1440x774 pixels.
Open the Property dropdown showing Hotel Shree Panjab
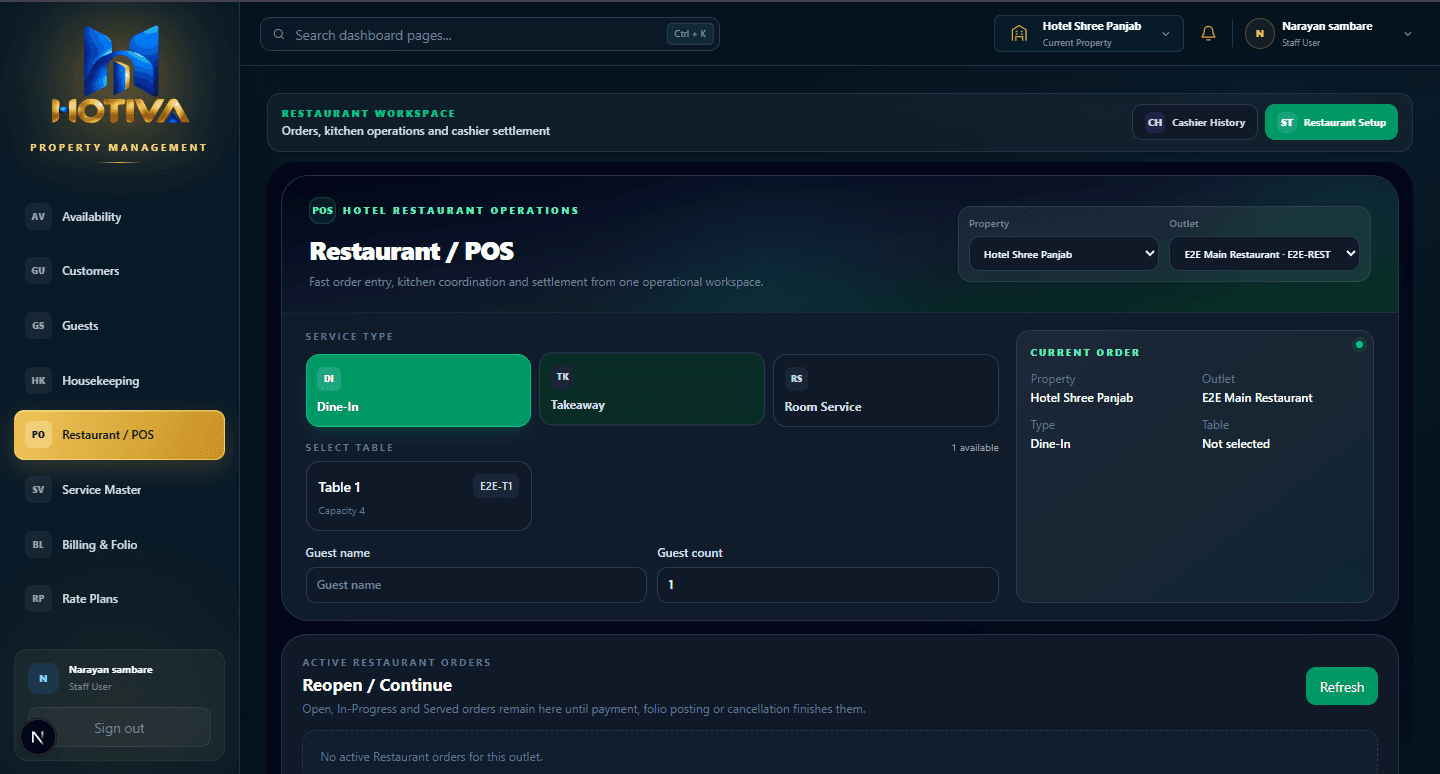(x=1064, y=254)
